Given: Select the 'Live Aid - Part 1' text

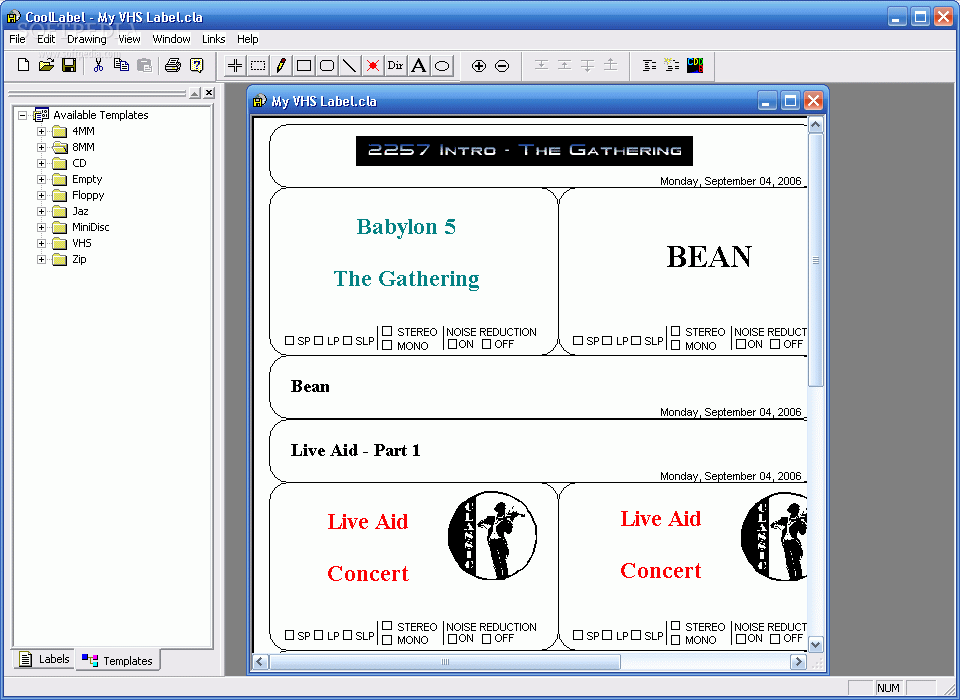Looking at the screenshot, I should 355,451.
